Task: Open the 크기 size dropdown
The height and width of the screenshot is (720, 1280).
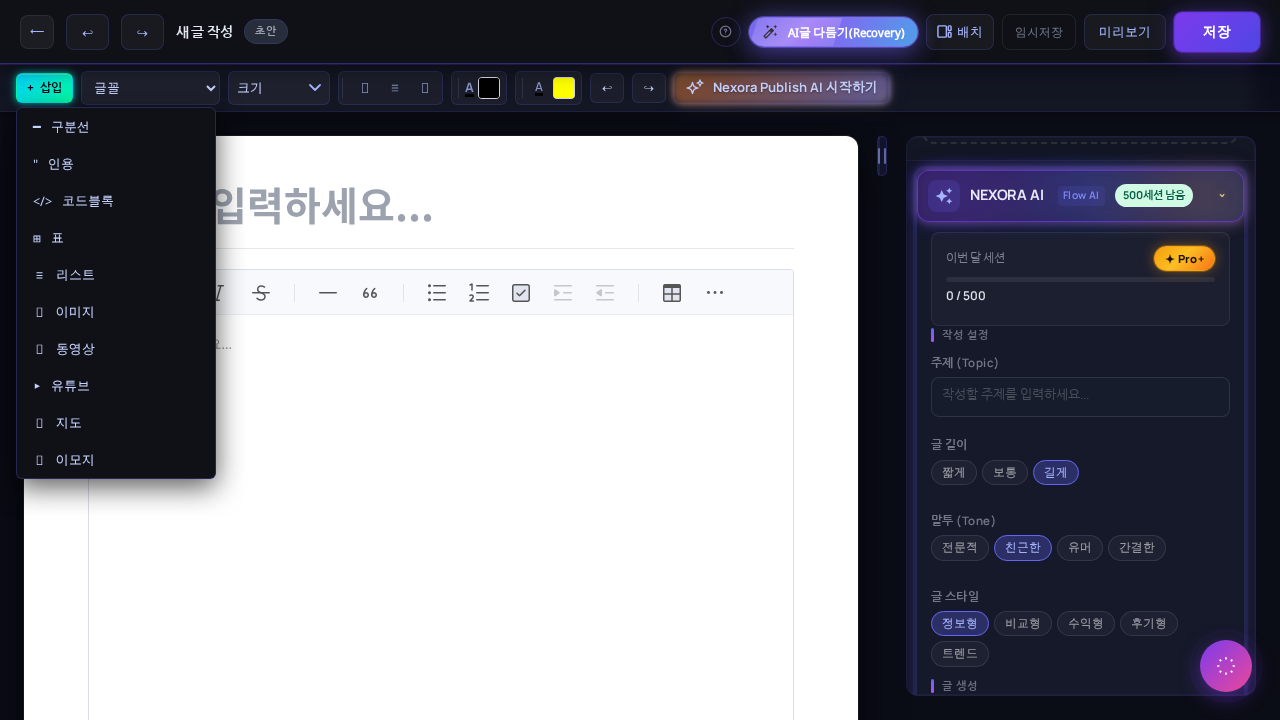Action: (x=279, y=88)
